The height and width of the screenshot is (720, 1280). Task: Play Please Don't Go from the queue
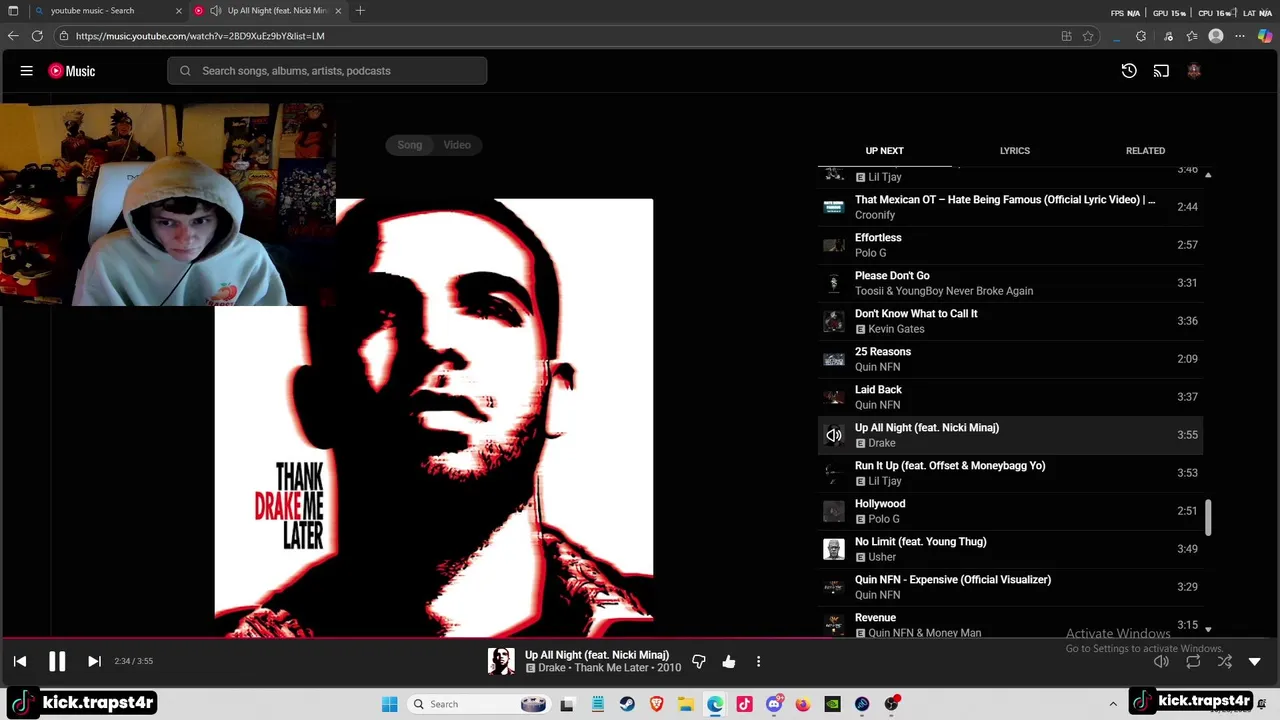tap(1010, 283)
